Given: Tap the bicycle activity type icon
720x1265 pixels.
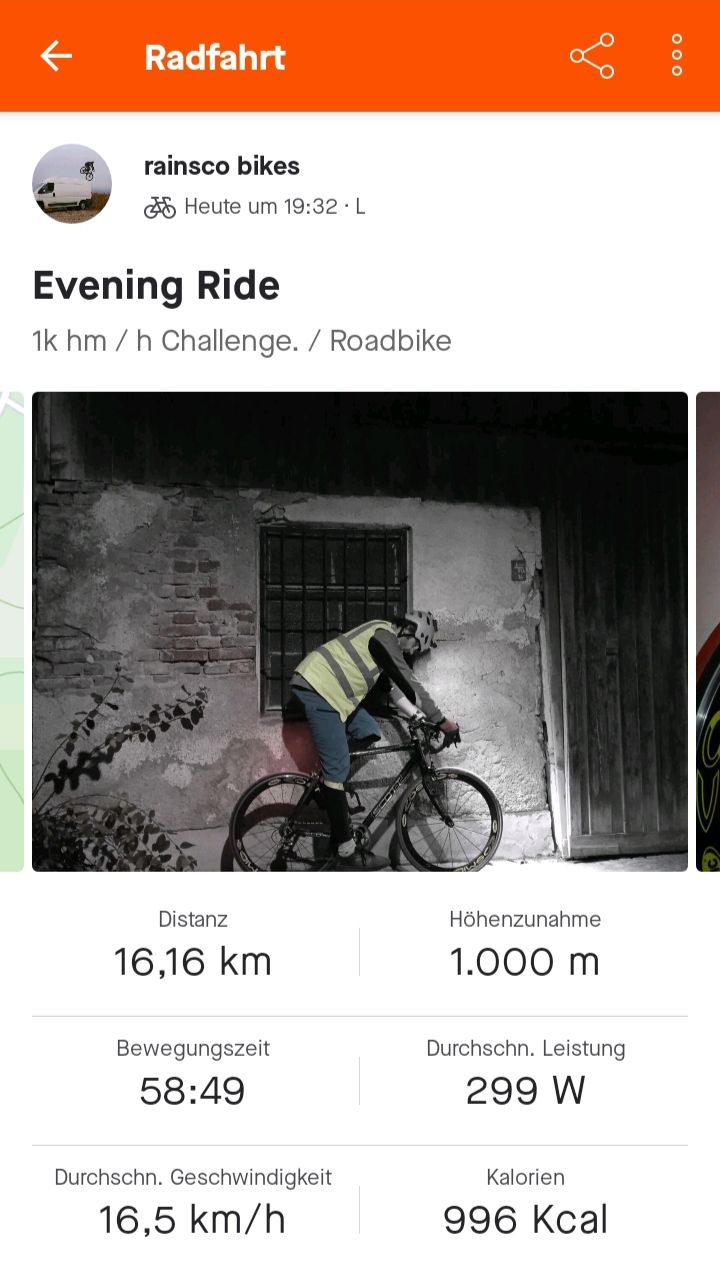Looking at the screenshot, I should click(x=160, y=207).
